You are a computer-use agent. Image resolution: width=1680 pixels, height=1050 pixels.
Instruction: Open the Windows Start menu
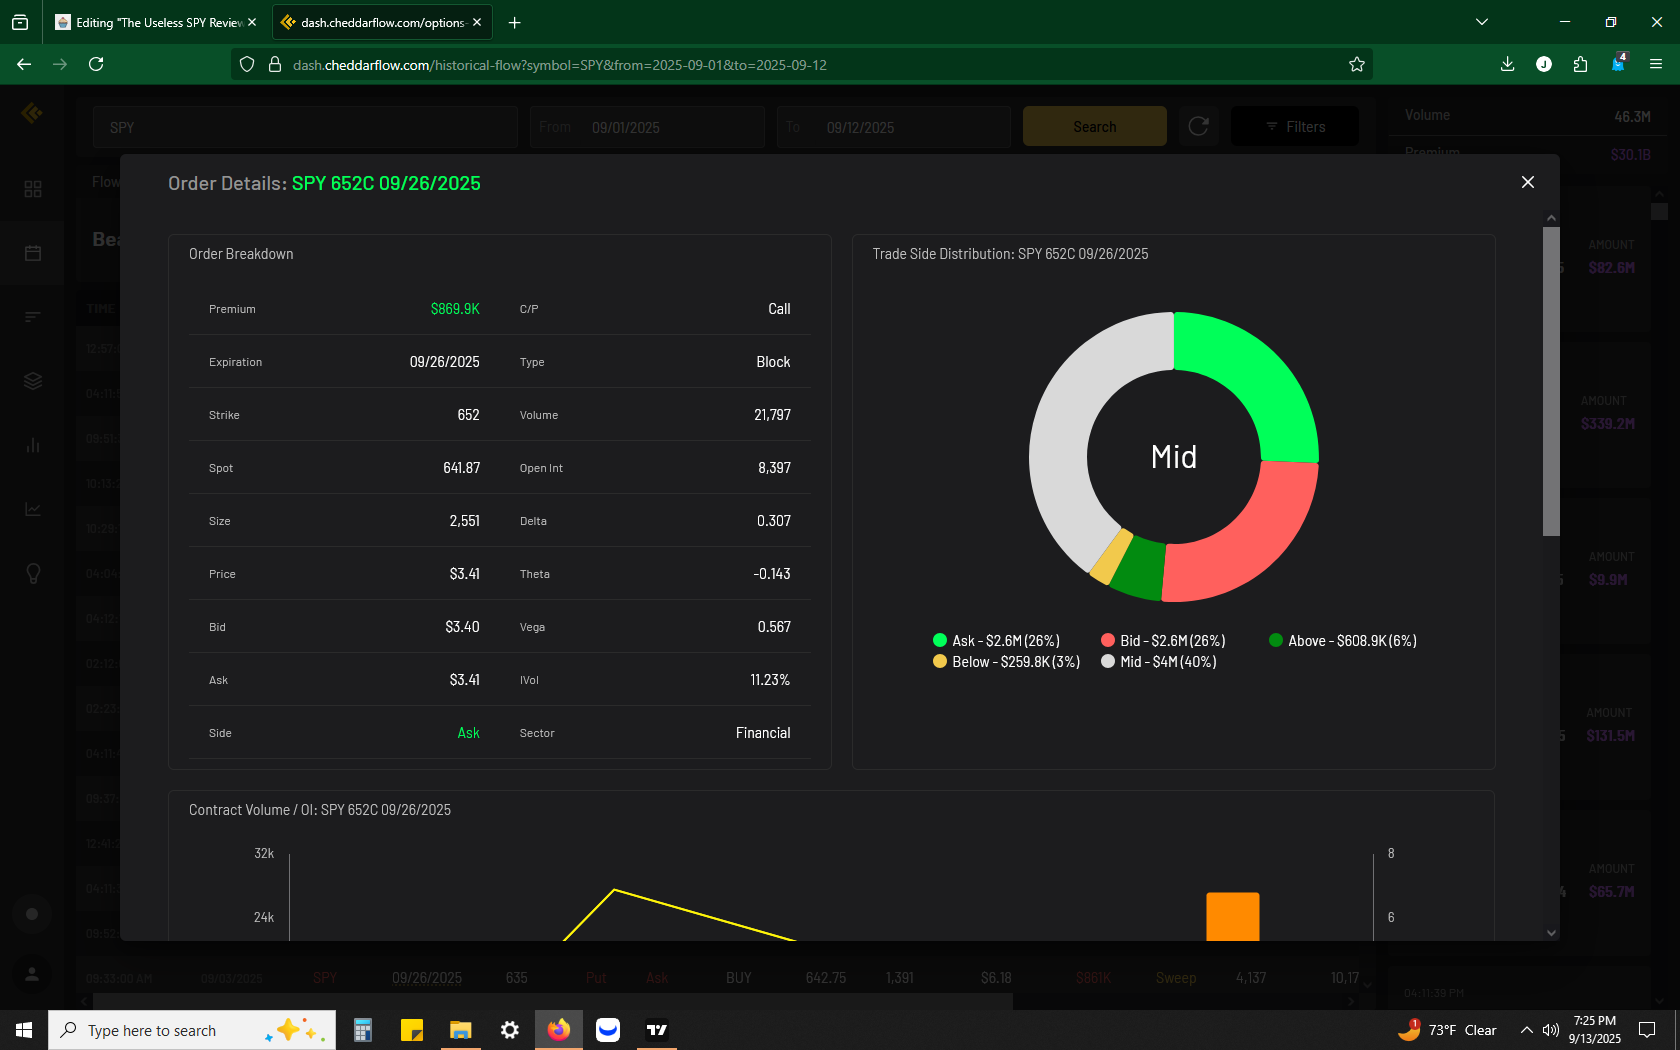pos(24,1030)
